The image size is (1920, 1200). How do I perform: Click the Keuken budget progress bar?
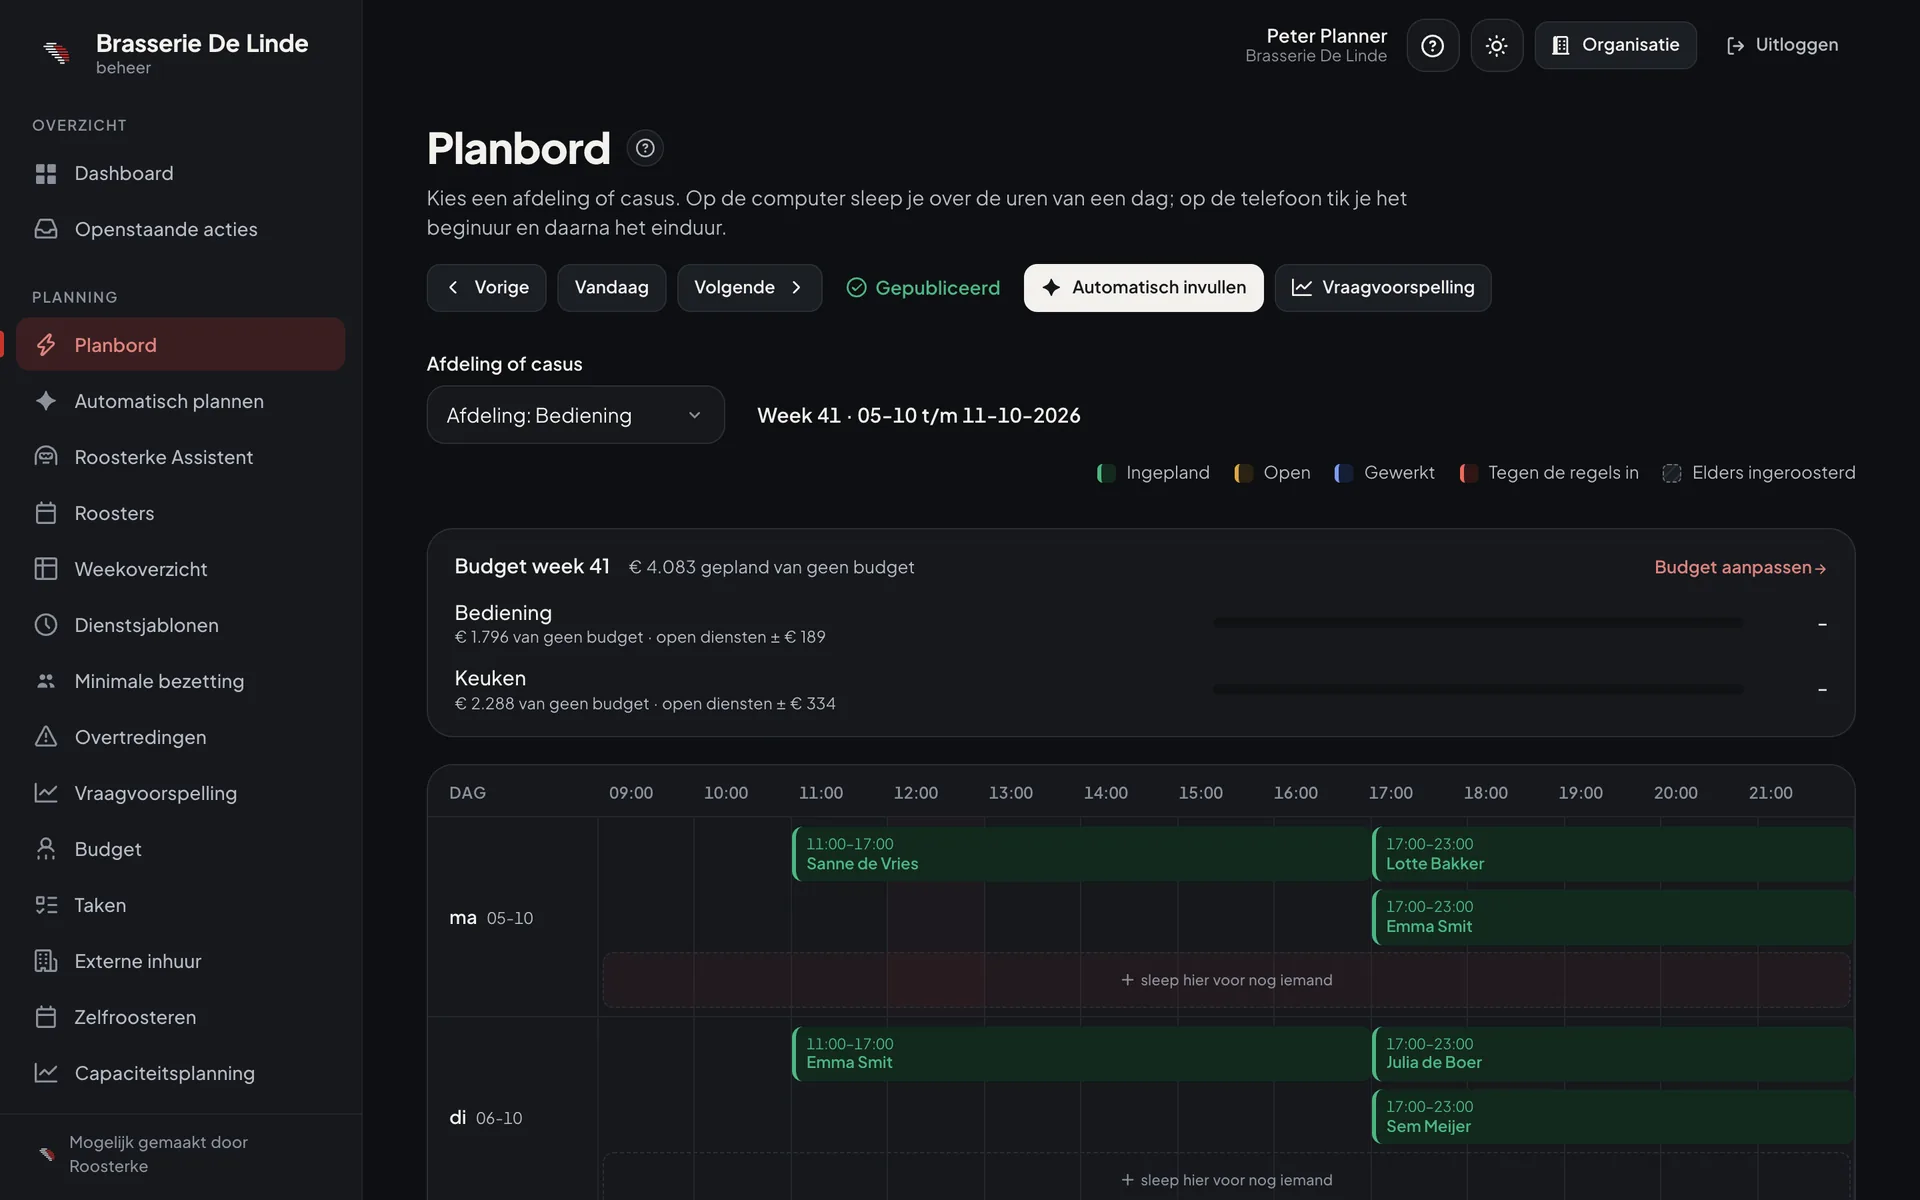click(1478, 689)
